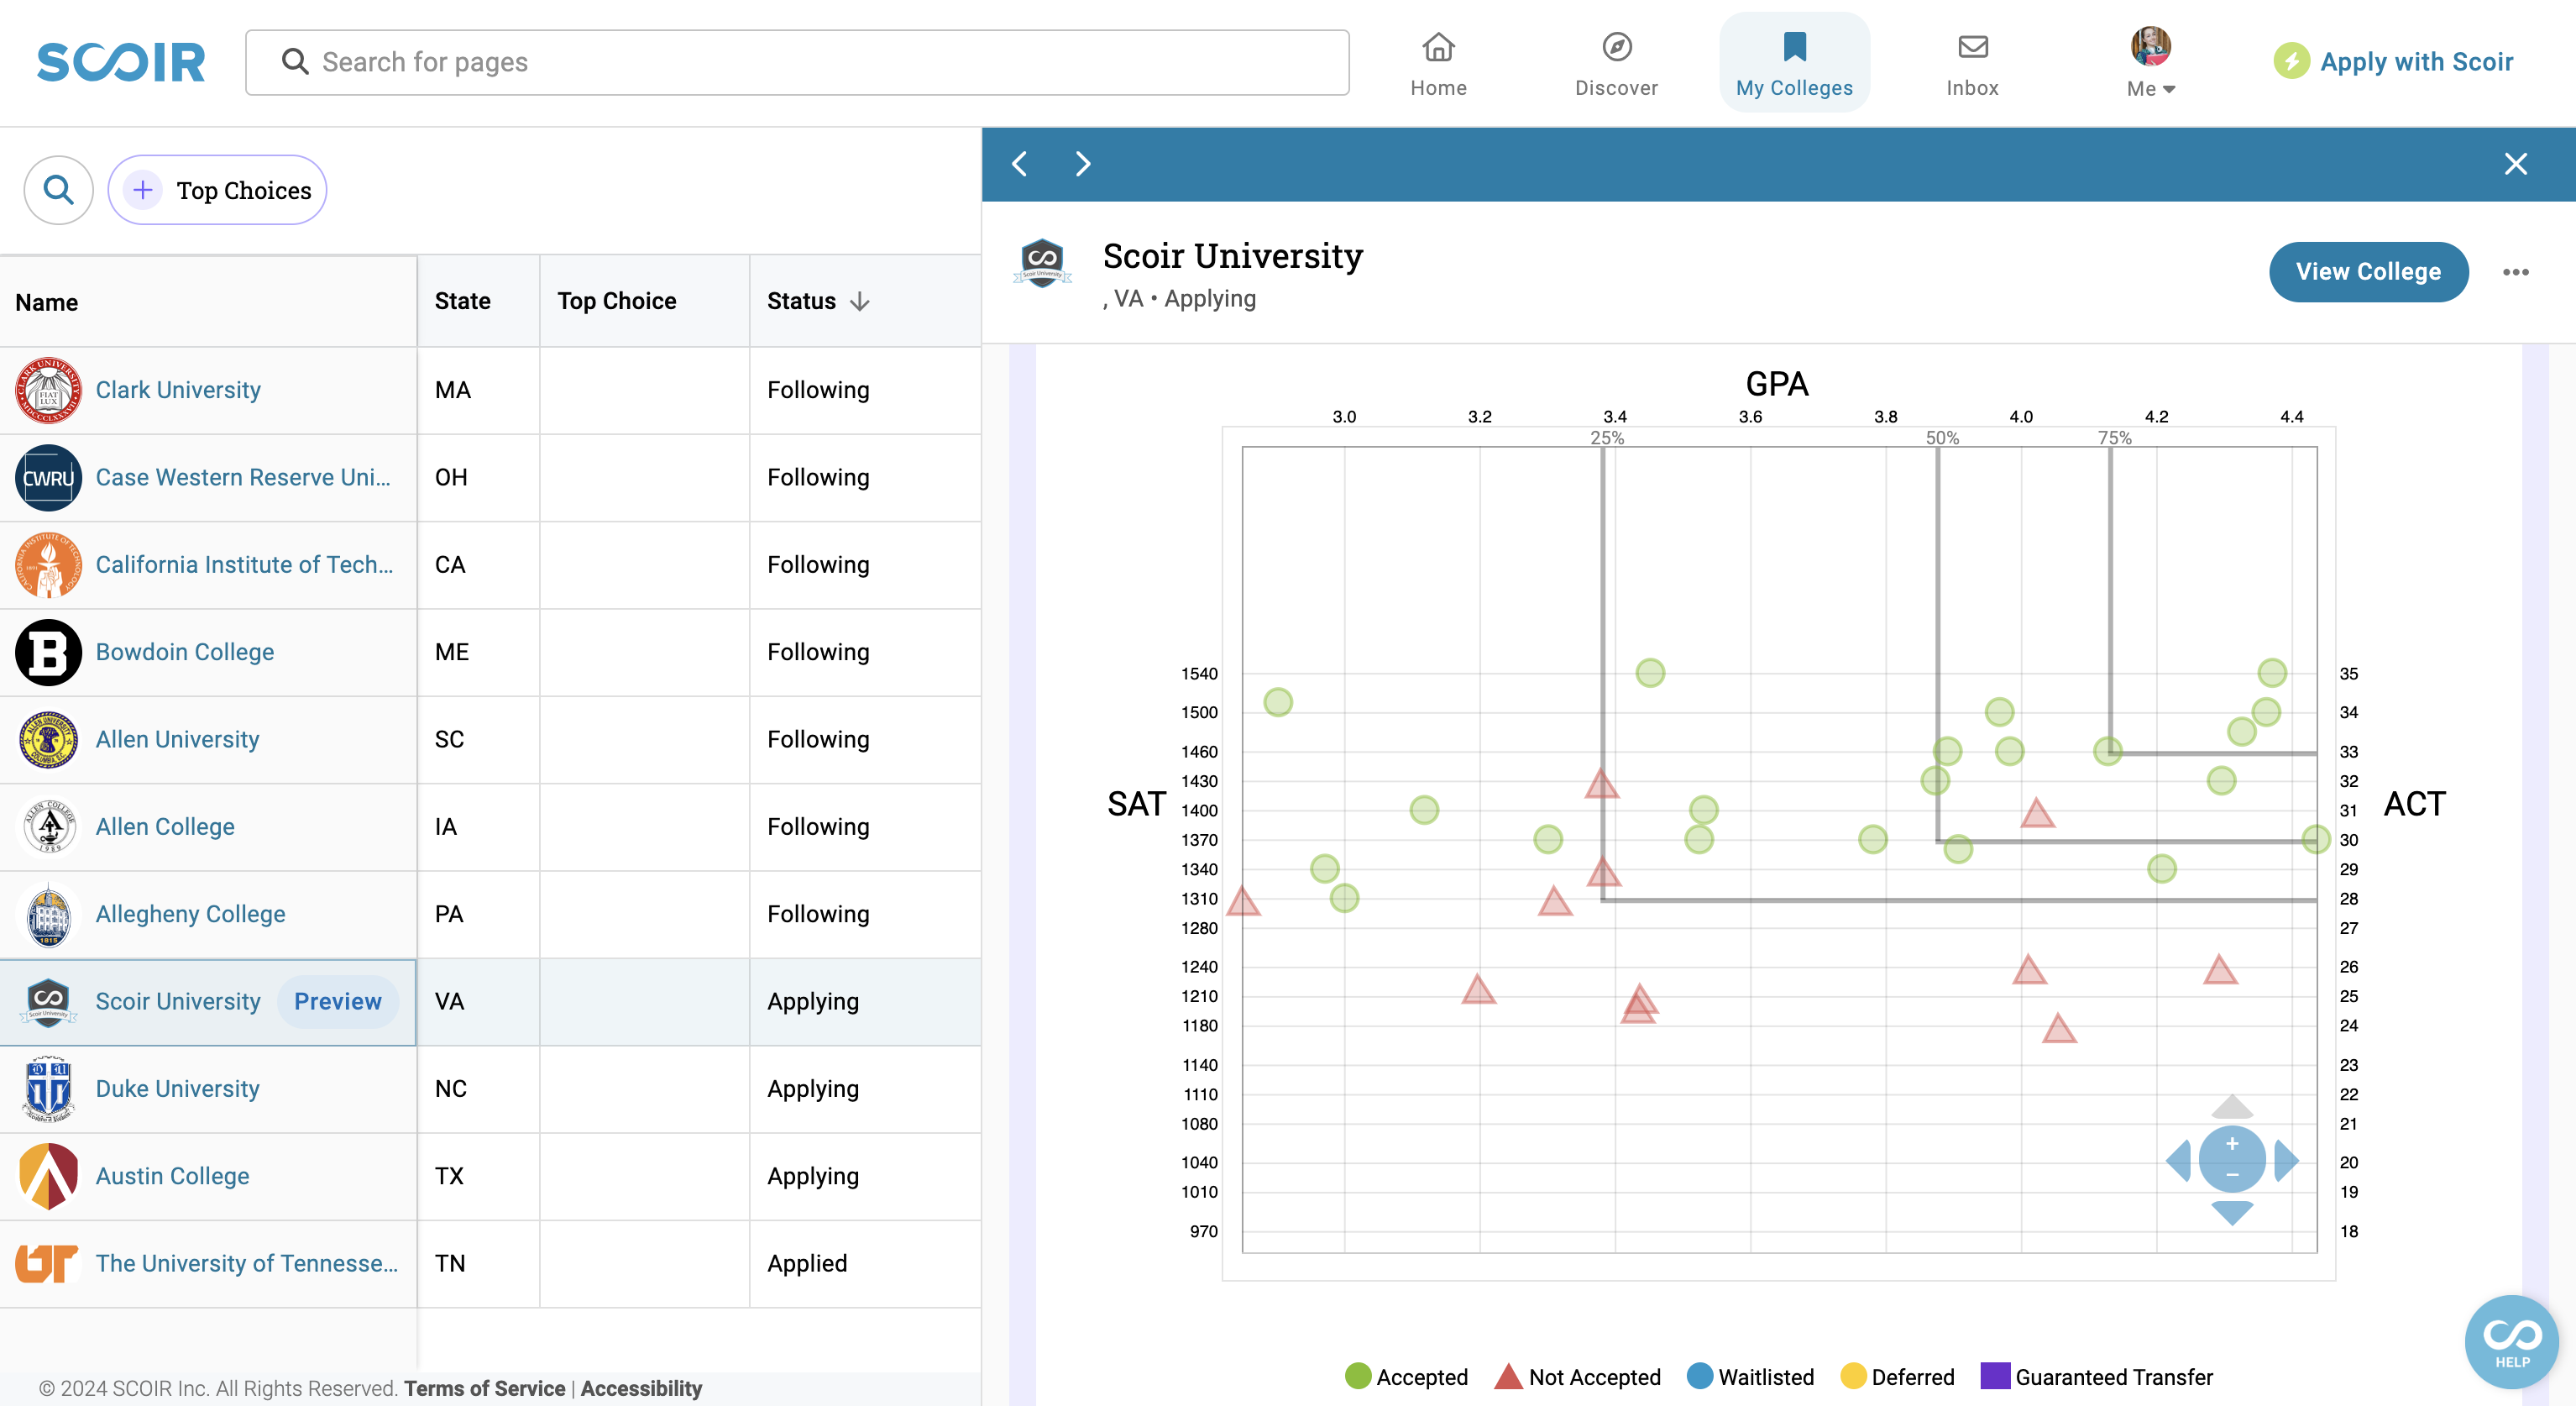
Task: Click the Allegheny College crest icon
Action: (x=48, y=914)
